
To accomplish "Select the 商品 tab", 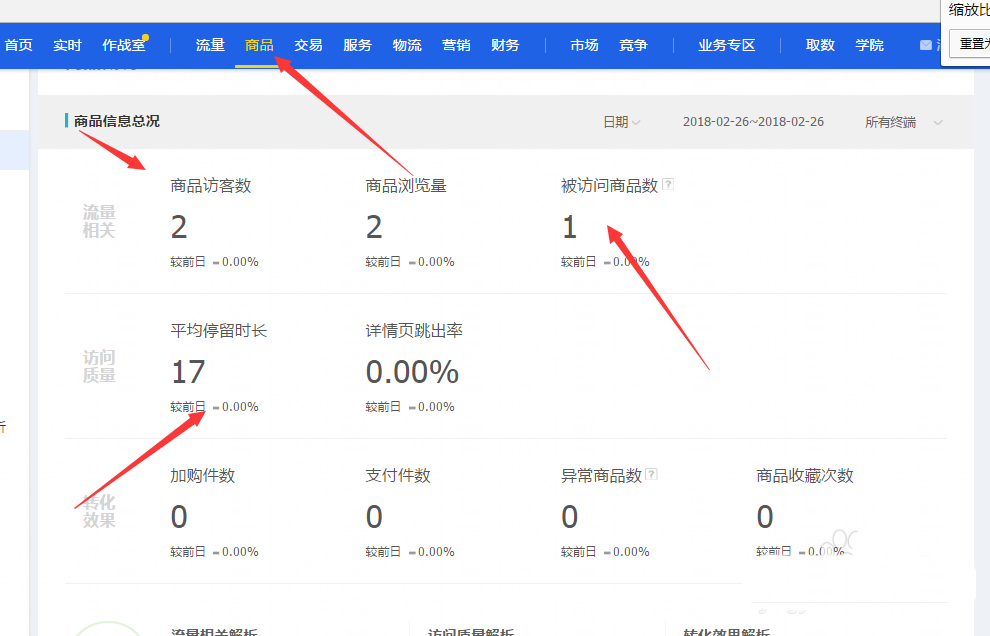I will point(259,45).
